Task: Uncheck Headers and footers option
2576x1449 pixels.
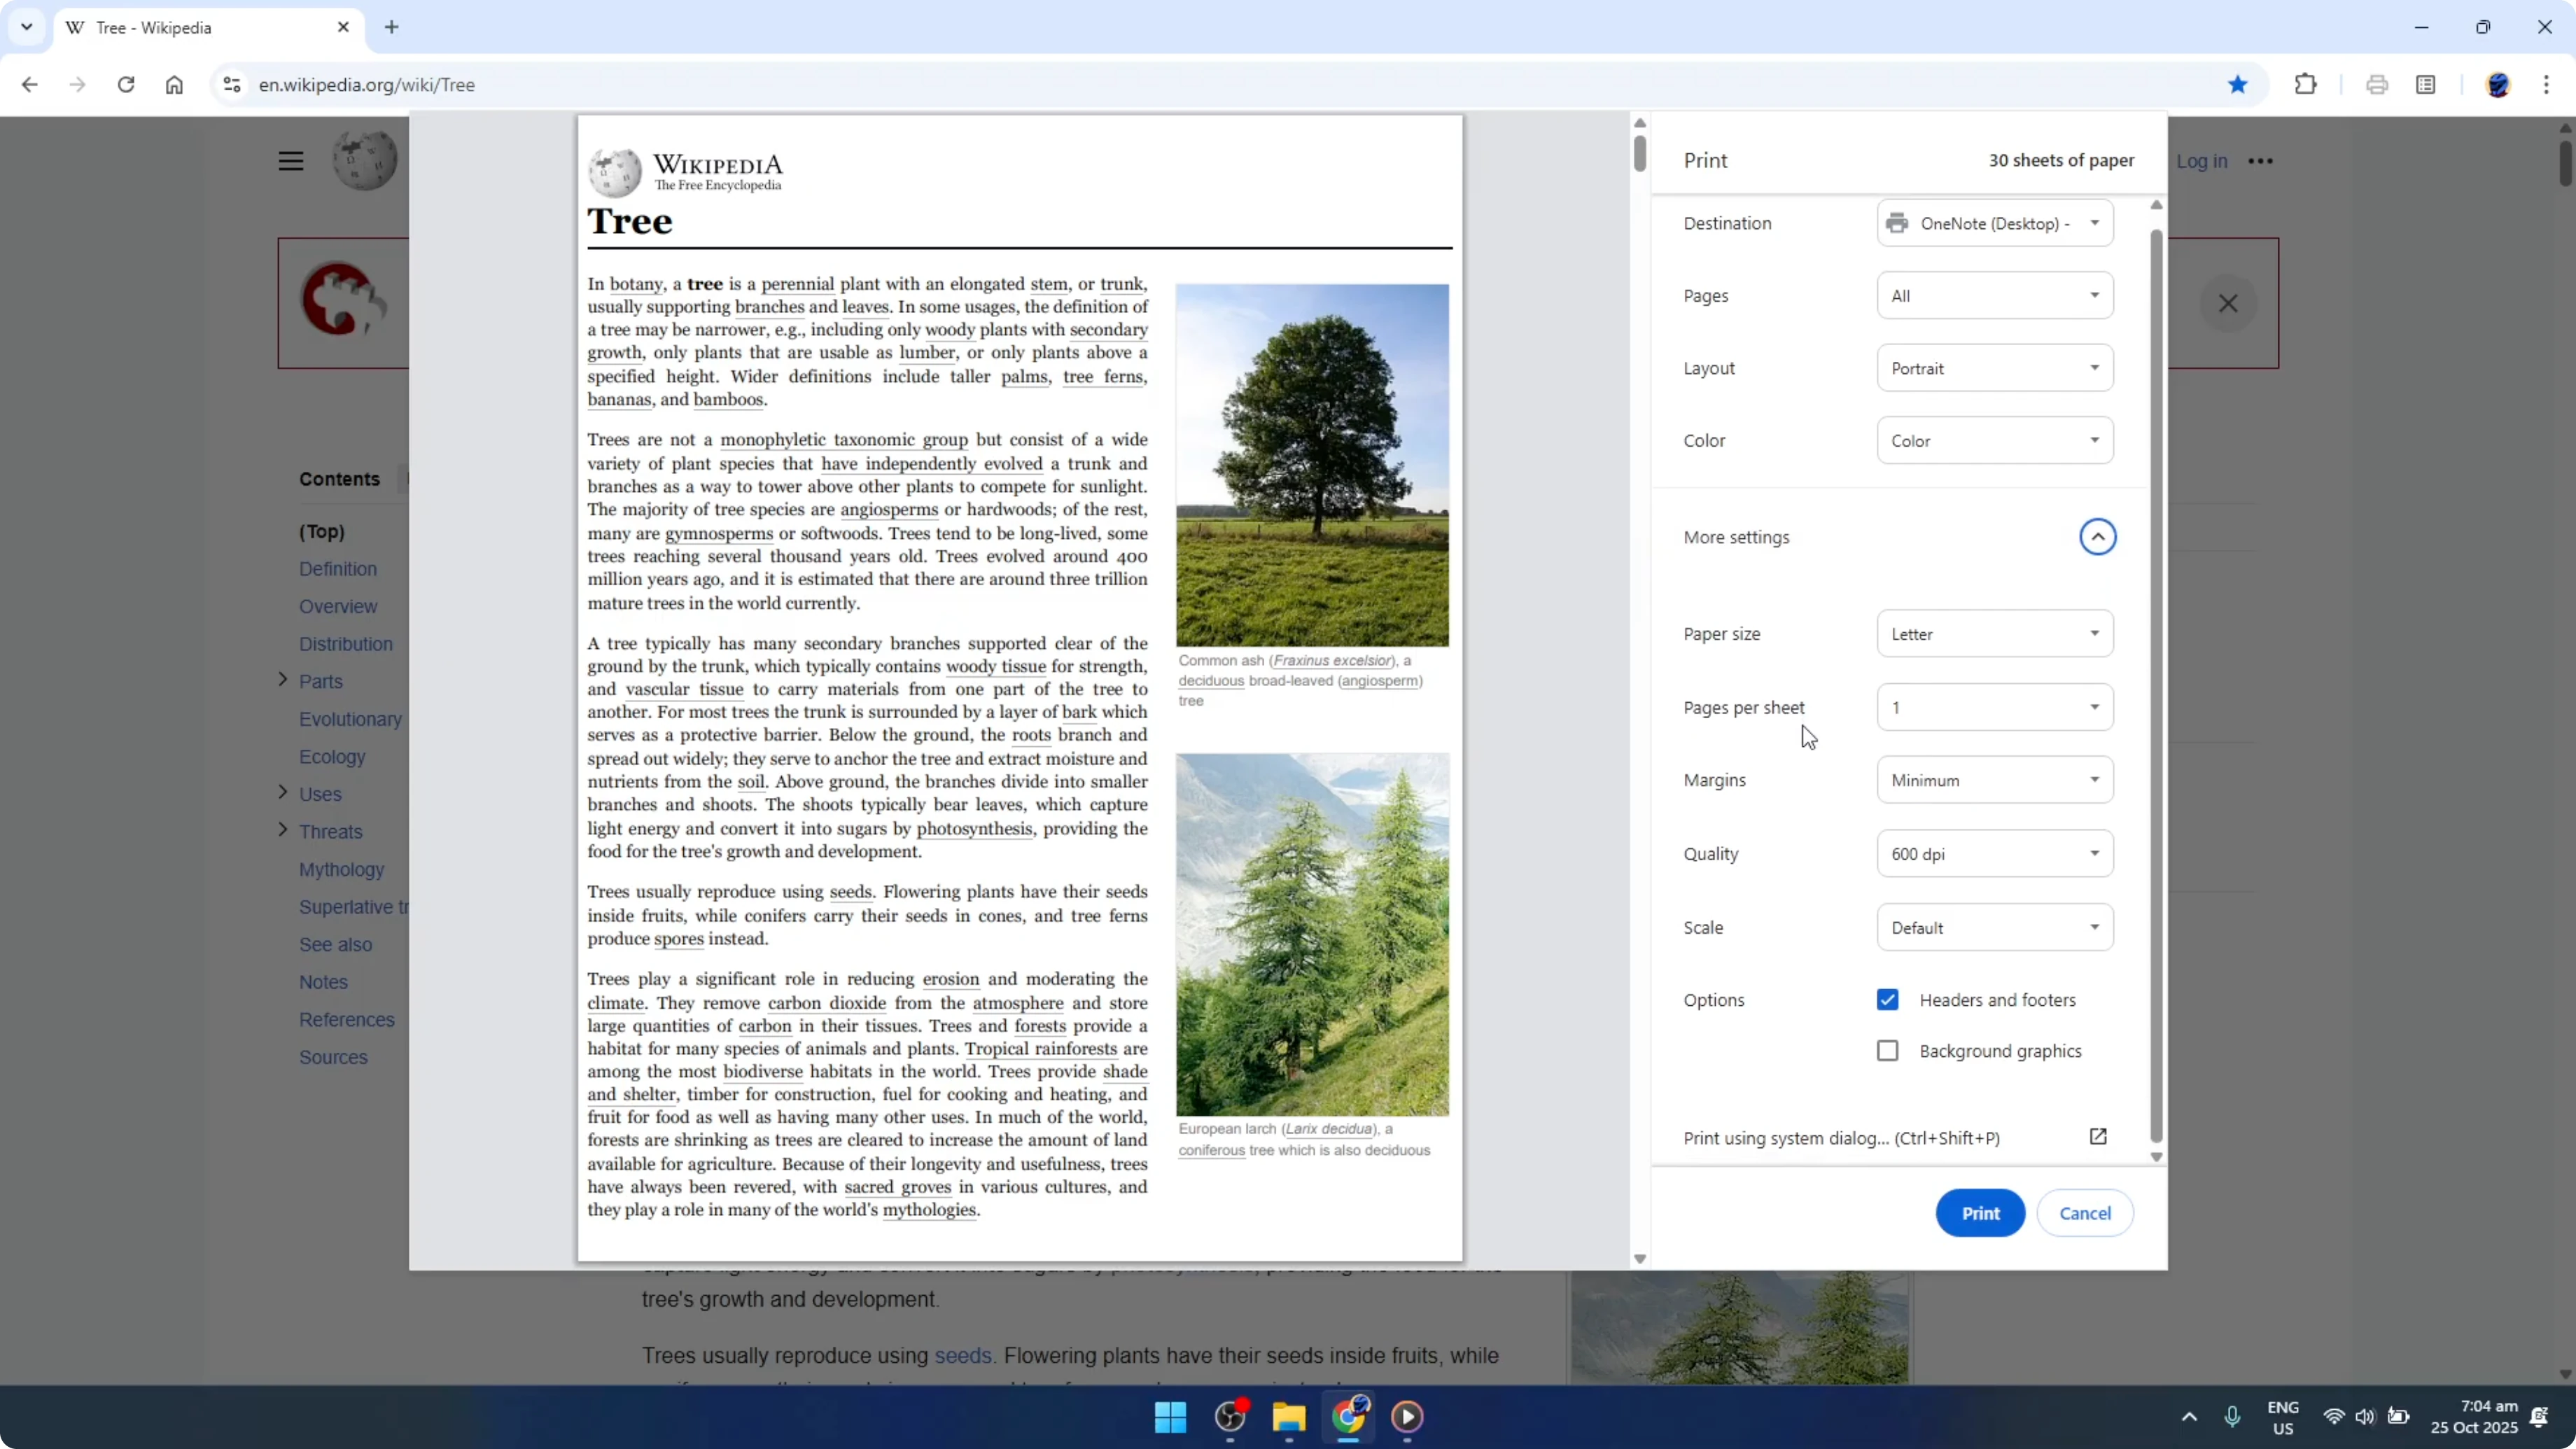Action: 1887,1000
